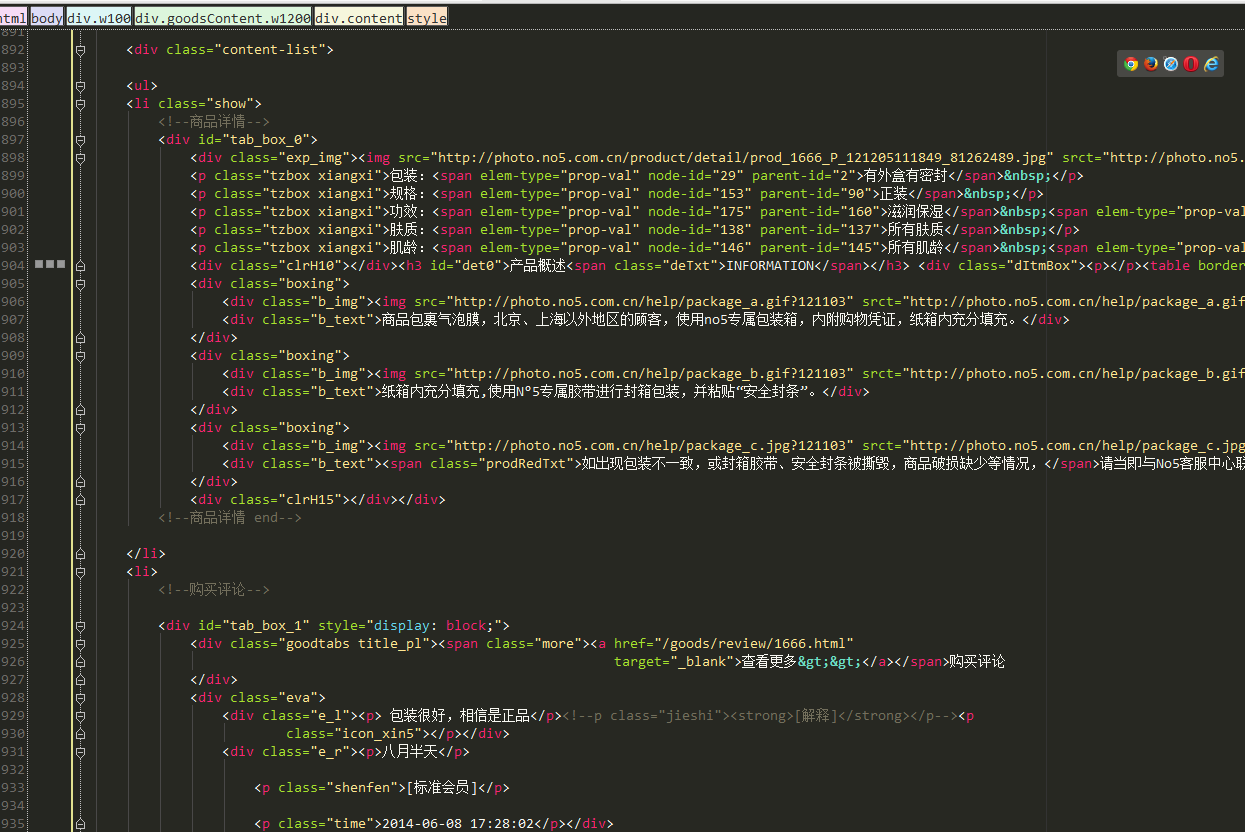The width and height of the screenshot is (1245, 832).
Task: Open preview in Chrome browser icon
Action: coord(1131,64)
